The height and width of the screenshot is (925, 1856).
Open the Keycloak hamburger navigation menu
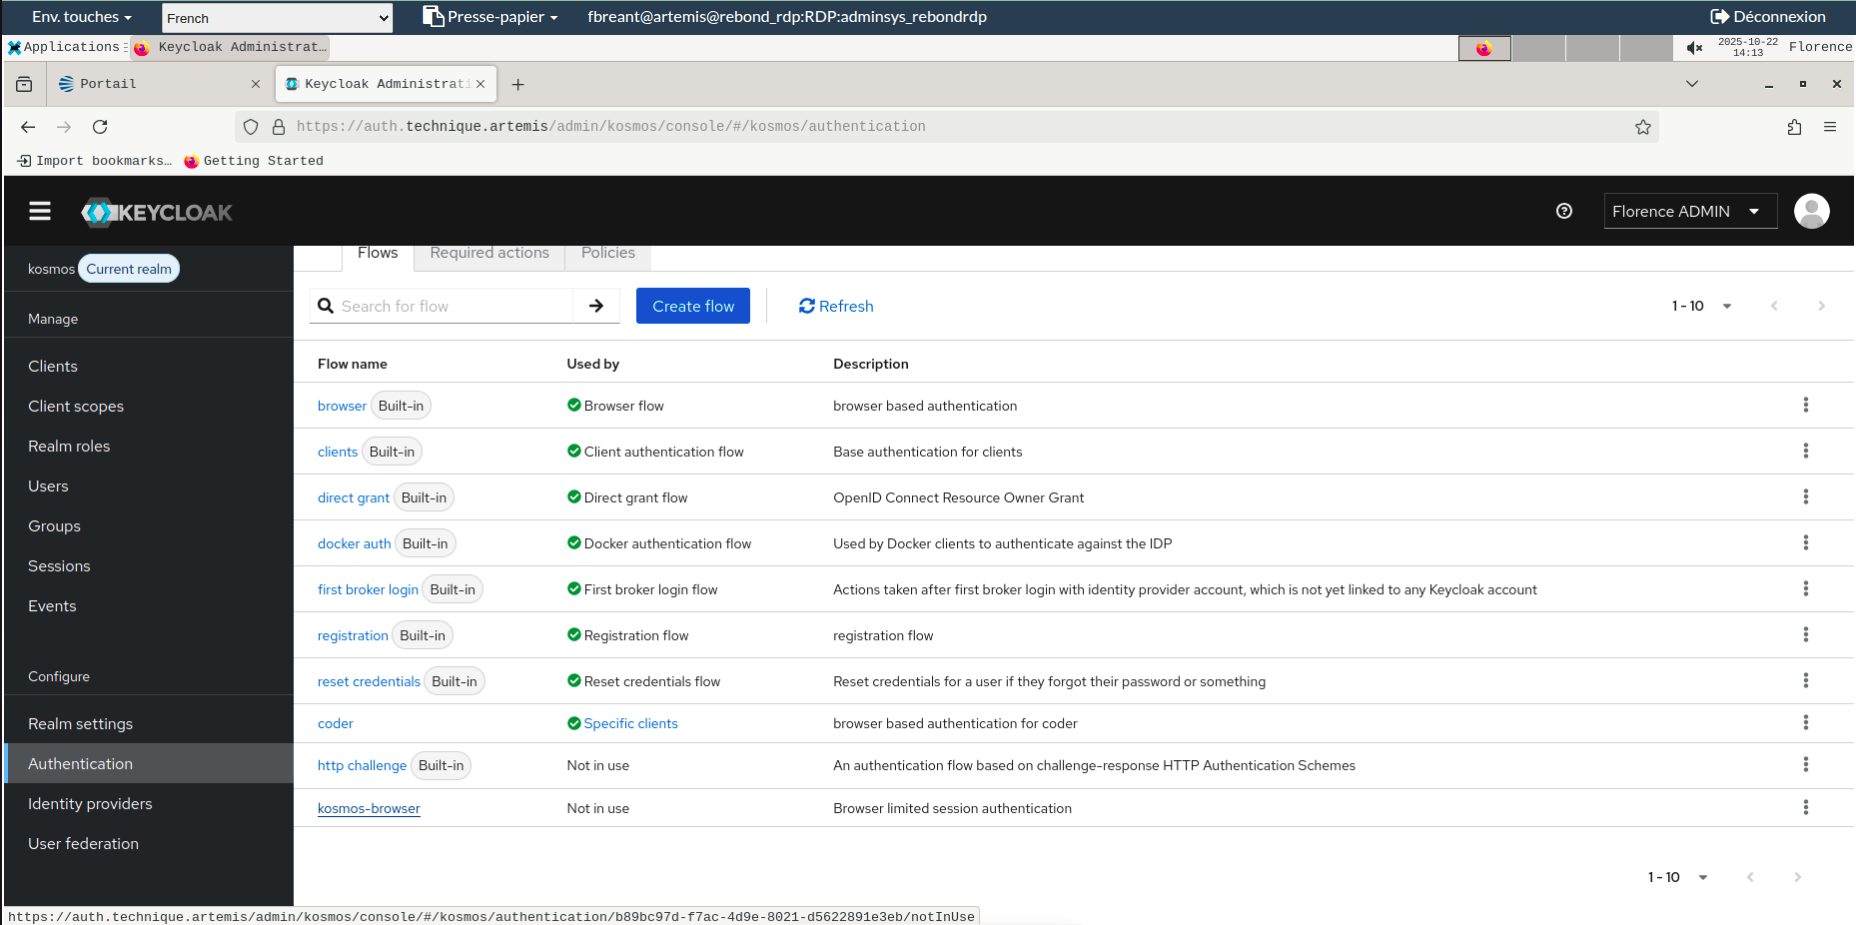click(x=39, y=211)
